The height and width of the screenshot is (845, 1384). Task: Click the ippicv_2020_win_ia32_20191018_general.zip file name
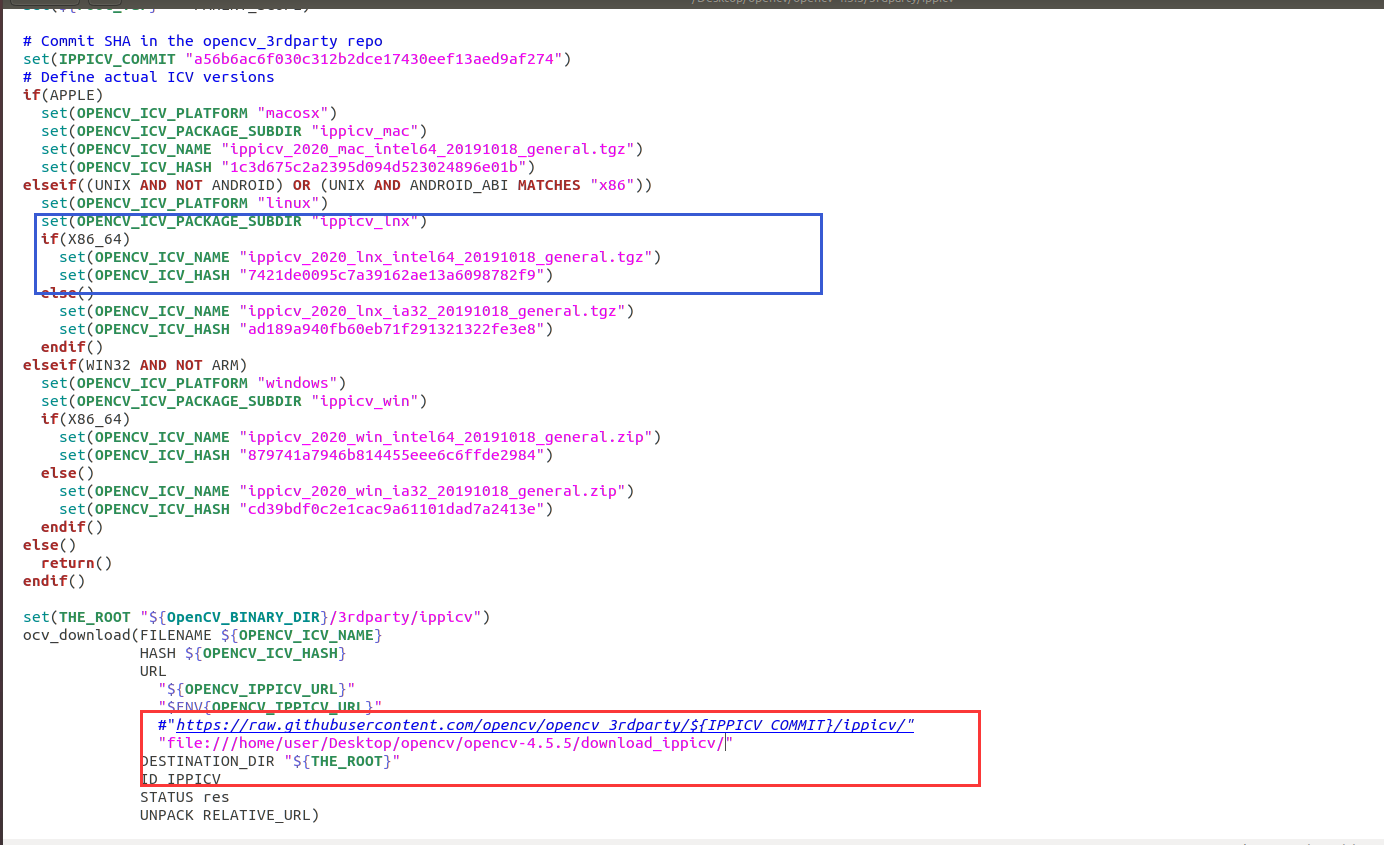pos(432,491)
